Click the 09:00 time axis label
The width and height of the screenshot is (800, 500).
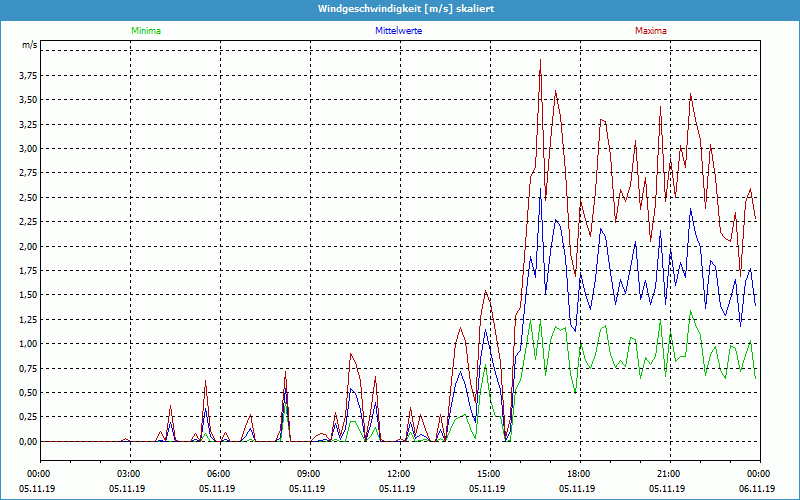(308, 474)
